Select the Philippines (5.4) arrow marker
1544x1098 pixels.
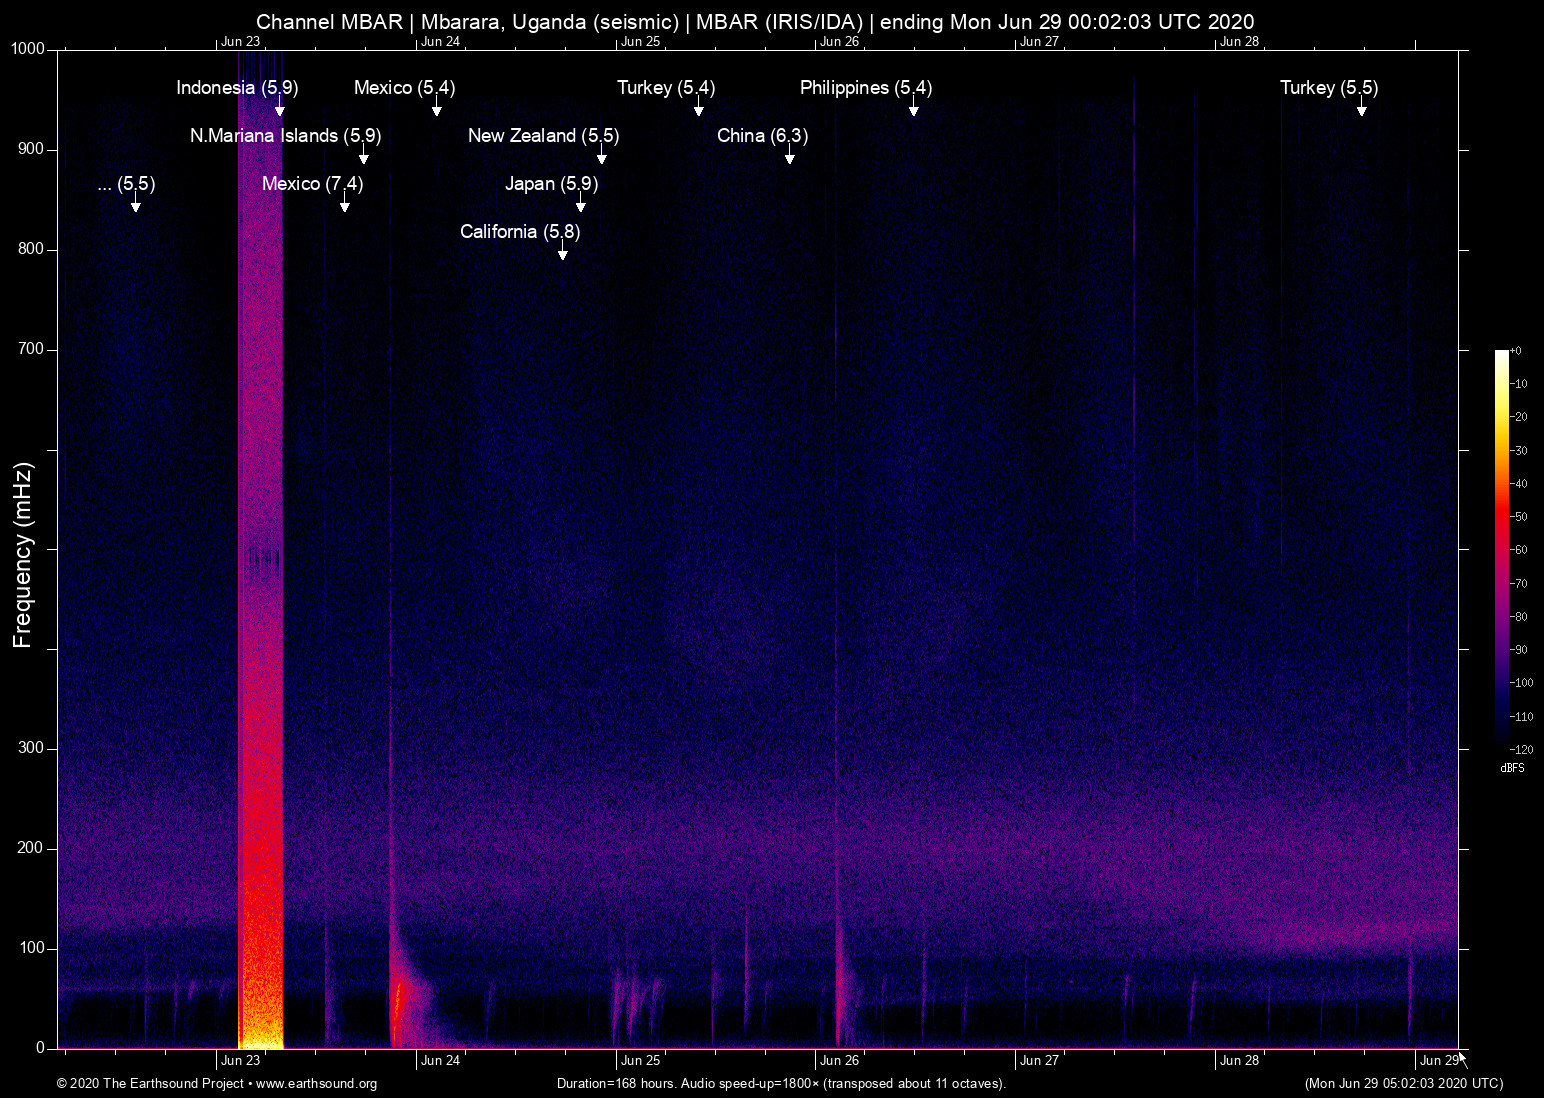click(914, 109)
